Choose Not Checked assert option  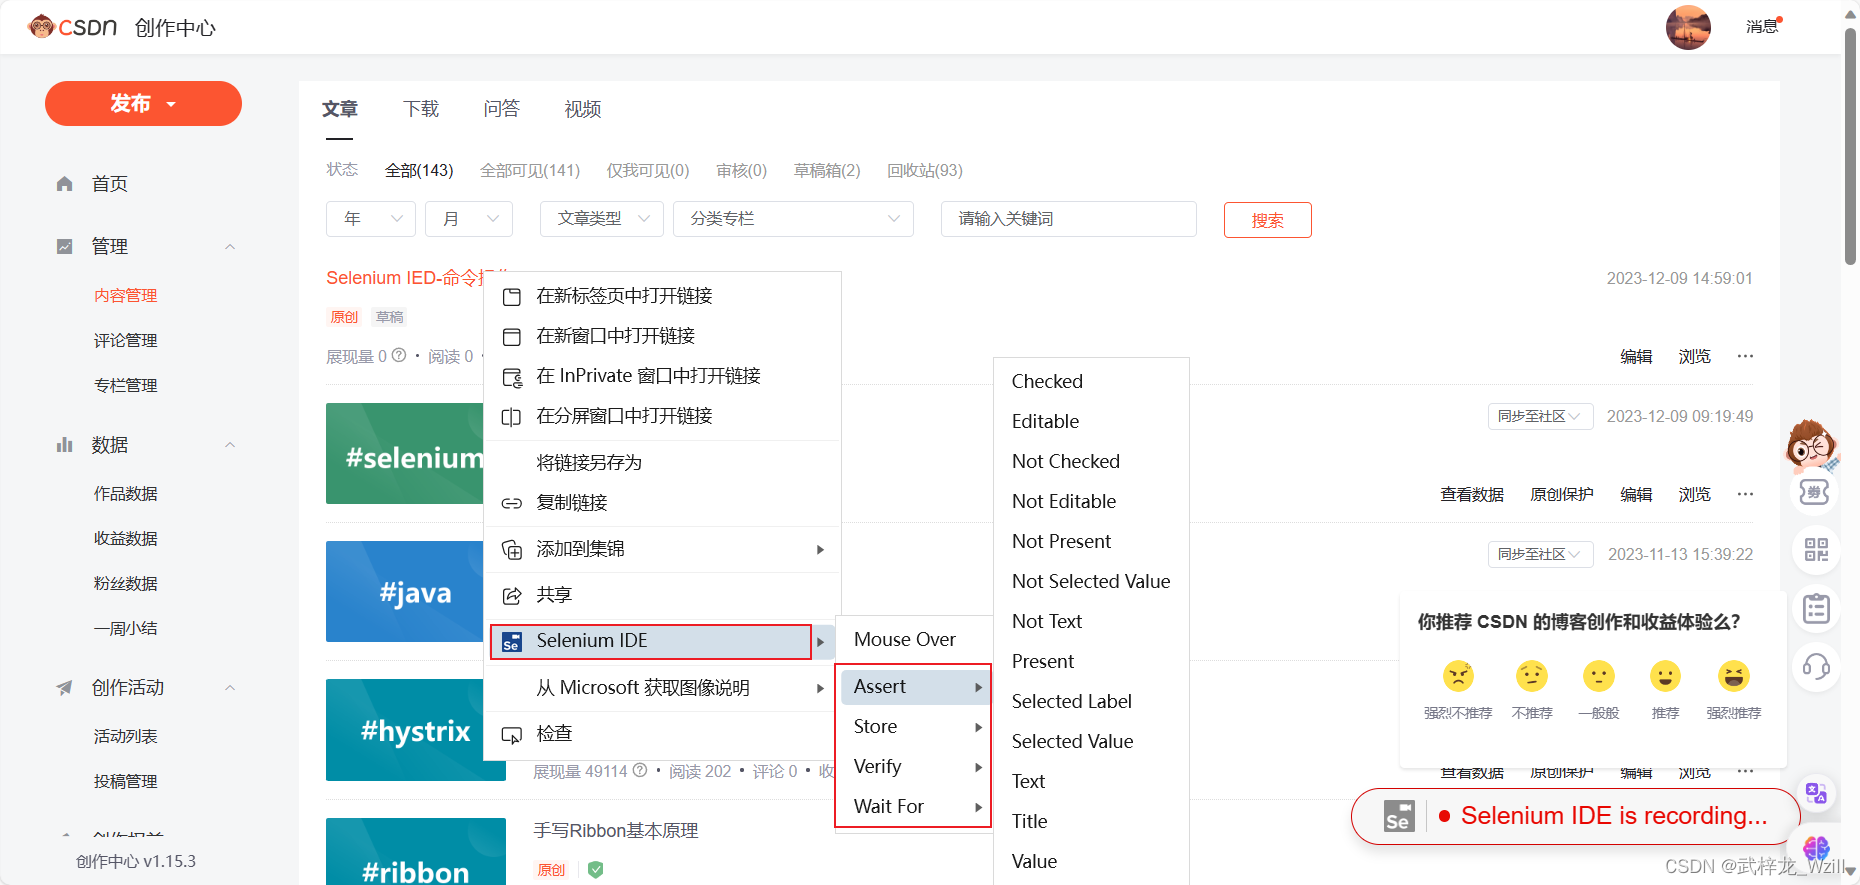(1066, 462)
